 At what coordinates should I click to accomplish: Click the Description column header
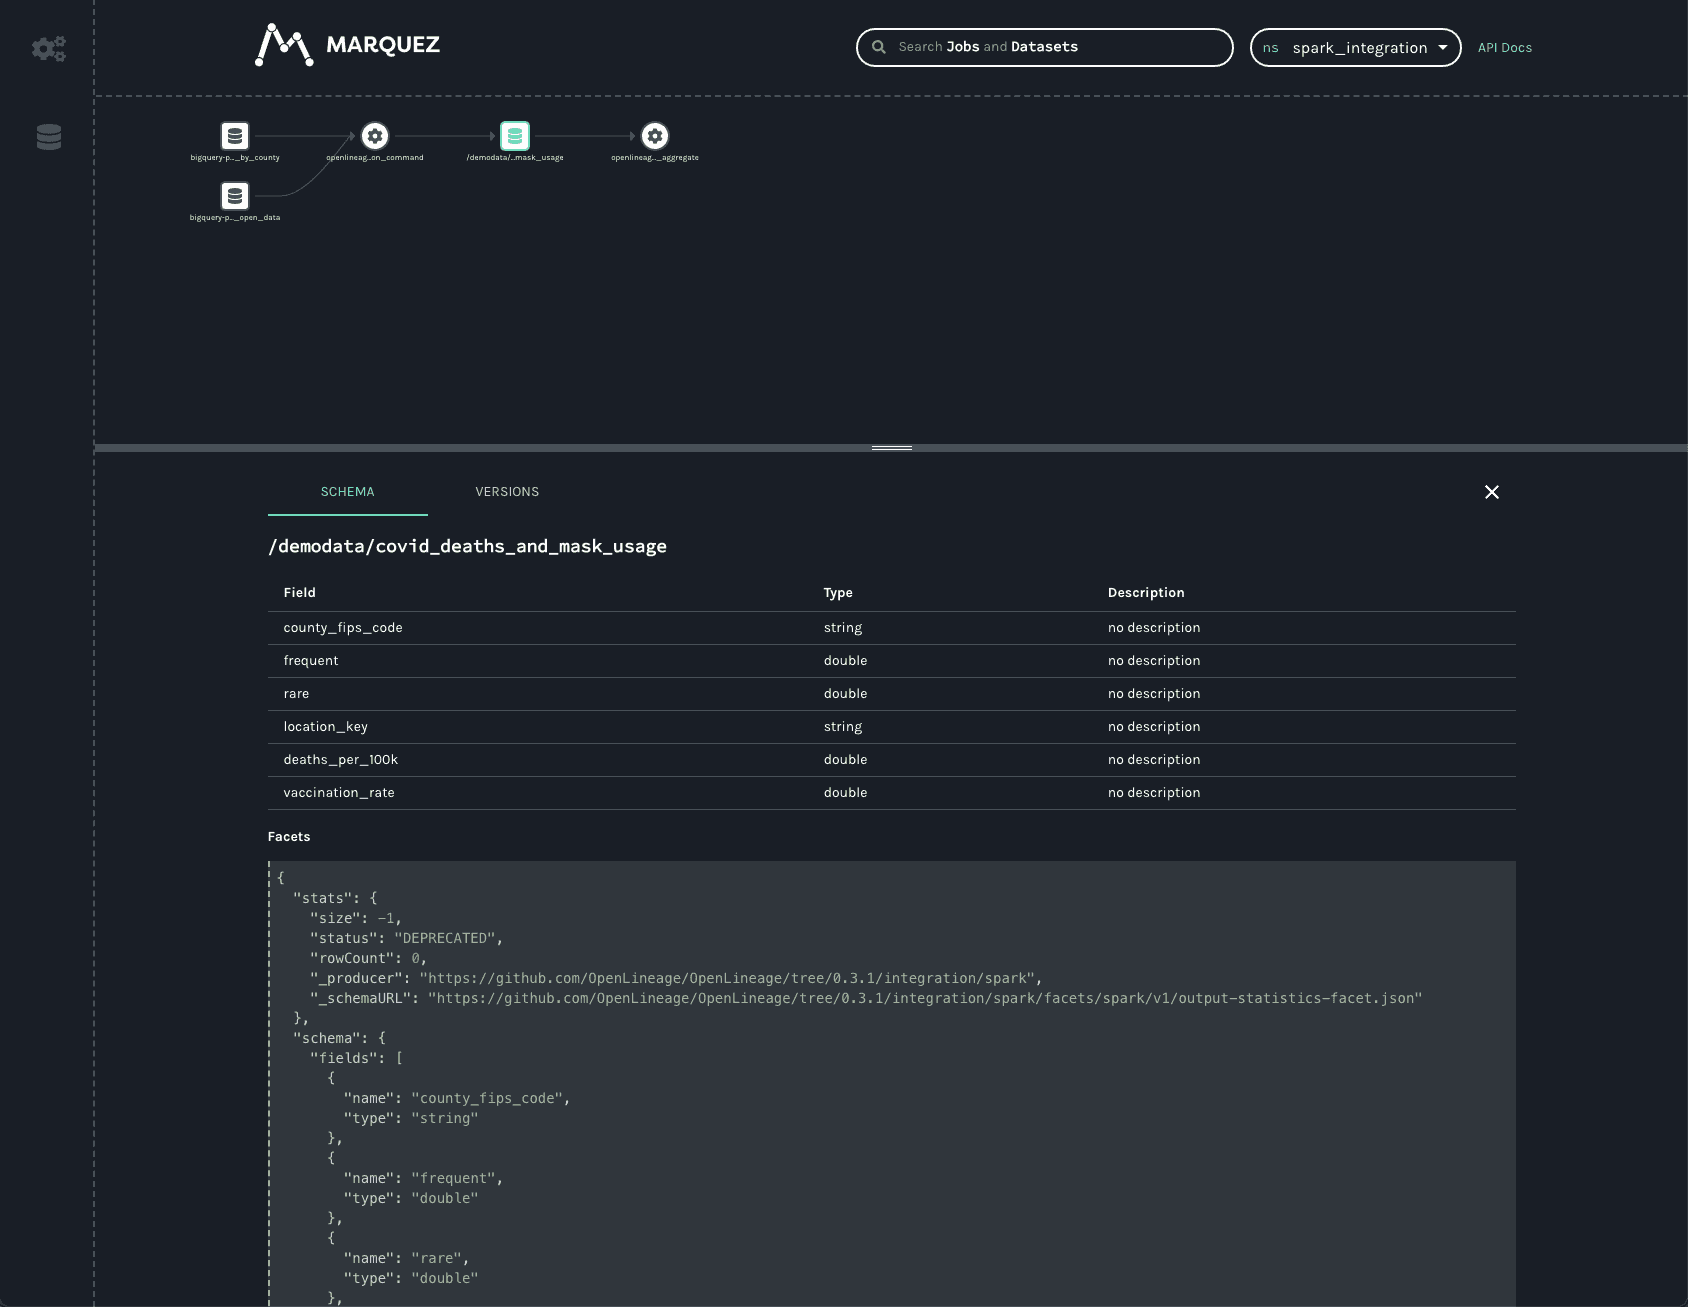pos(1146,593)
